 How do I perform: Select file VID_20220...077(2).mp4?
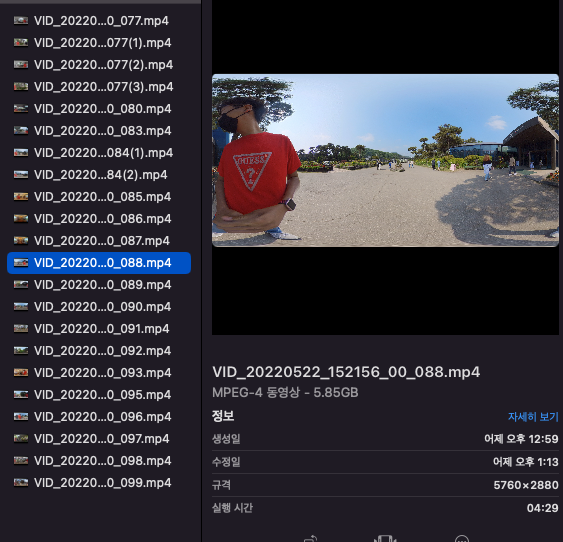click(x=99, y=65)
